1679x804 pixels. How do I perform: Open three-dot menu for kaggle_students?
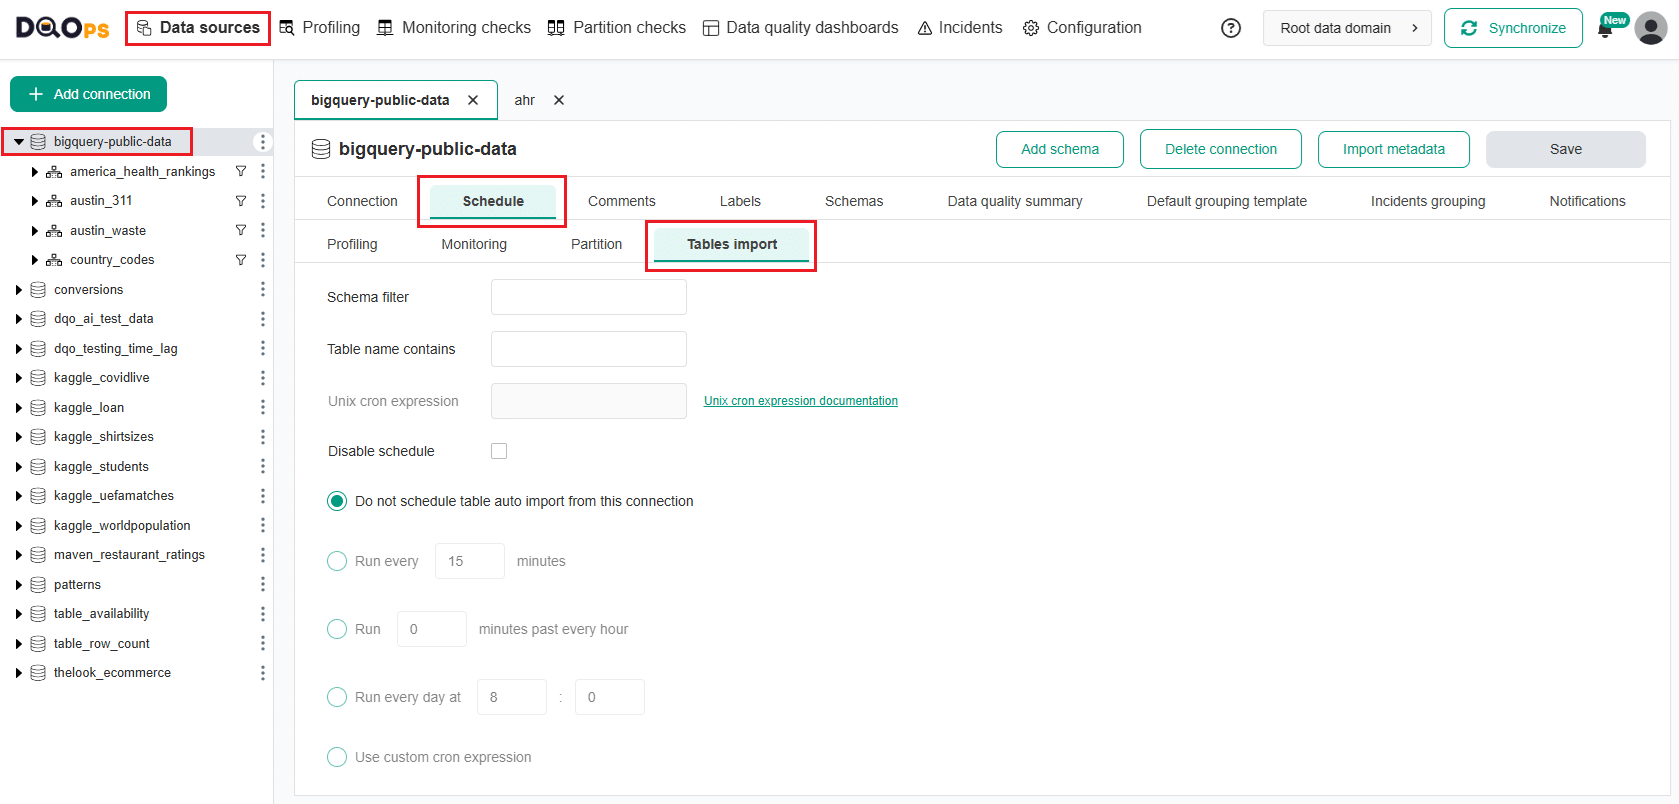coord(263,466)
